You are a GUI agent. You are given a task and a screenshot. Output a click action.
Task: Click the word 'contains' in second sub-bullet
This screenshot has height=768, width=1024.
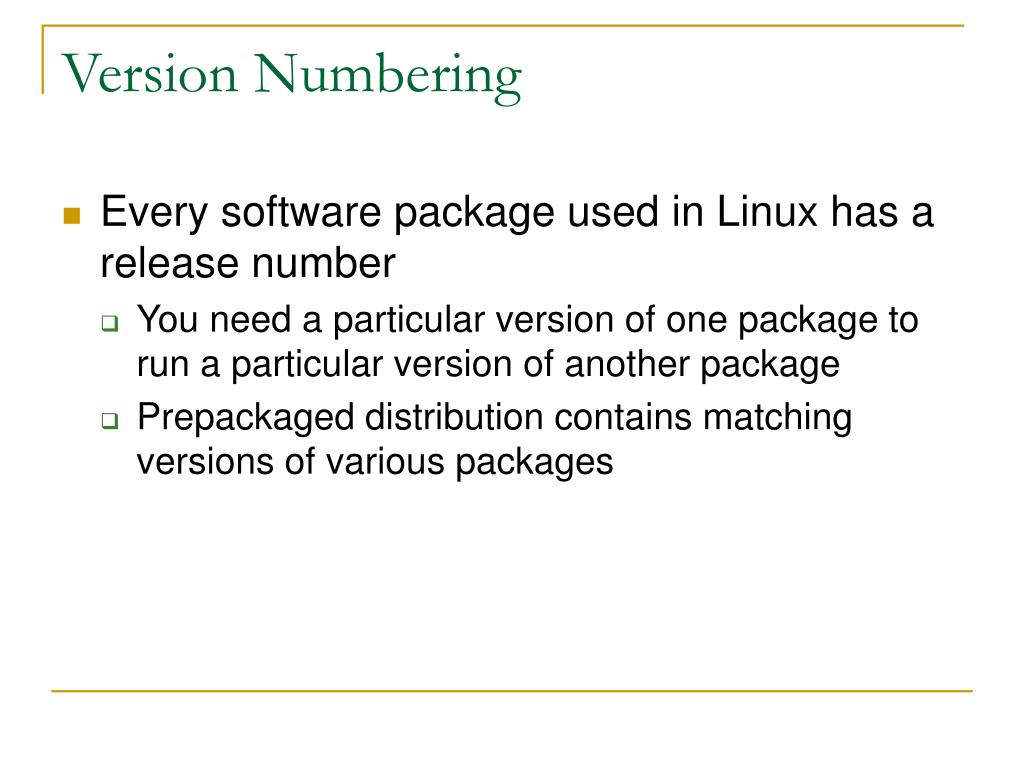click(x=623, y=417)
